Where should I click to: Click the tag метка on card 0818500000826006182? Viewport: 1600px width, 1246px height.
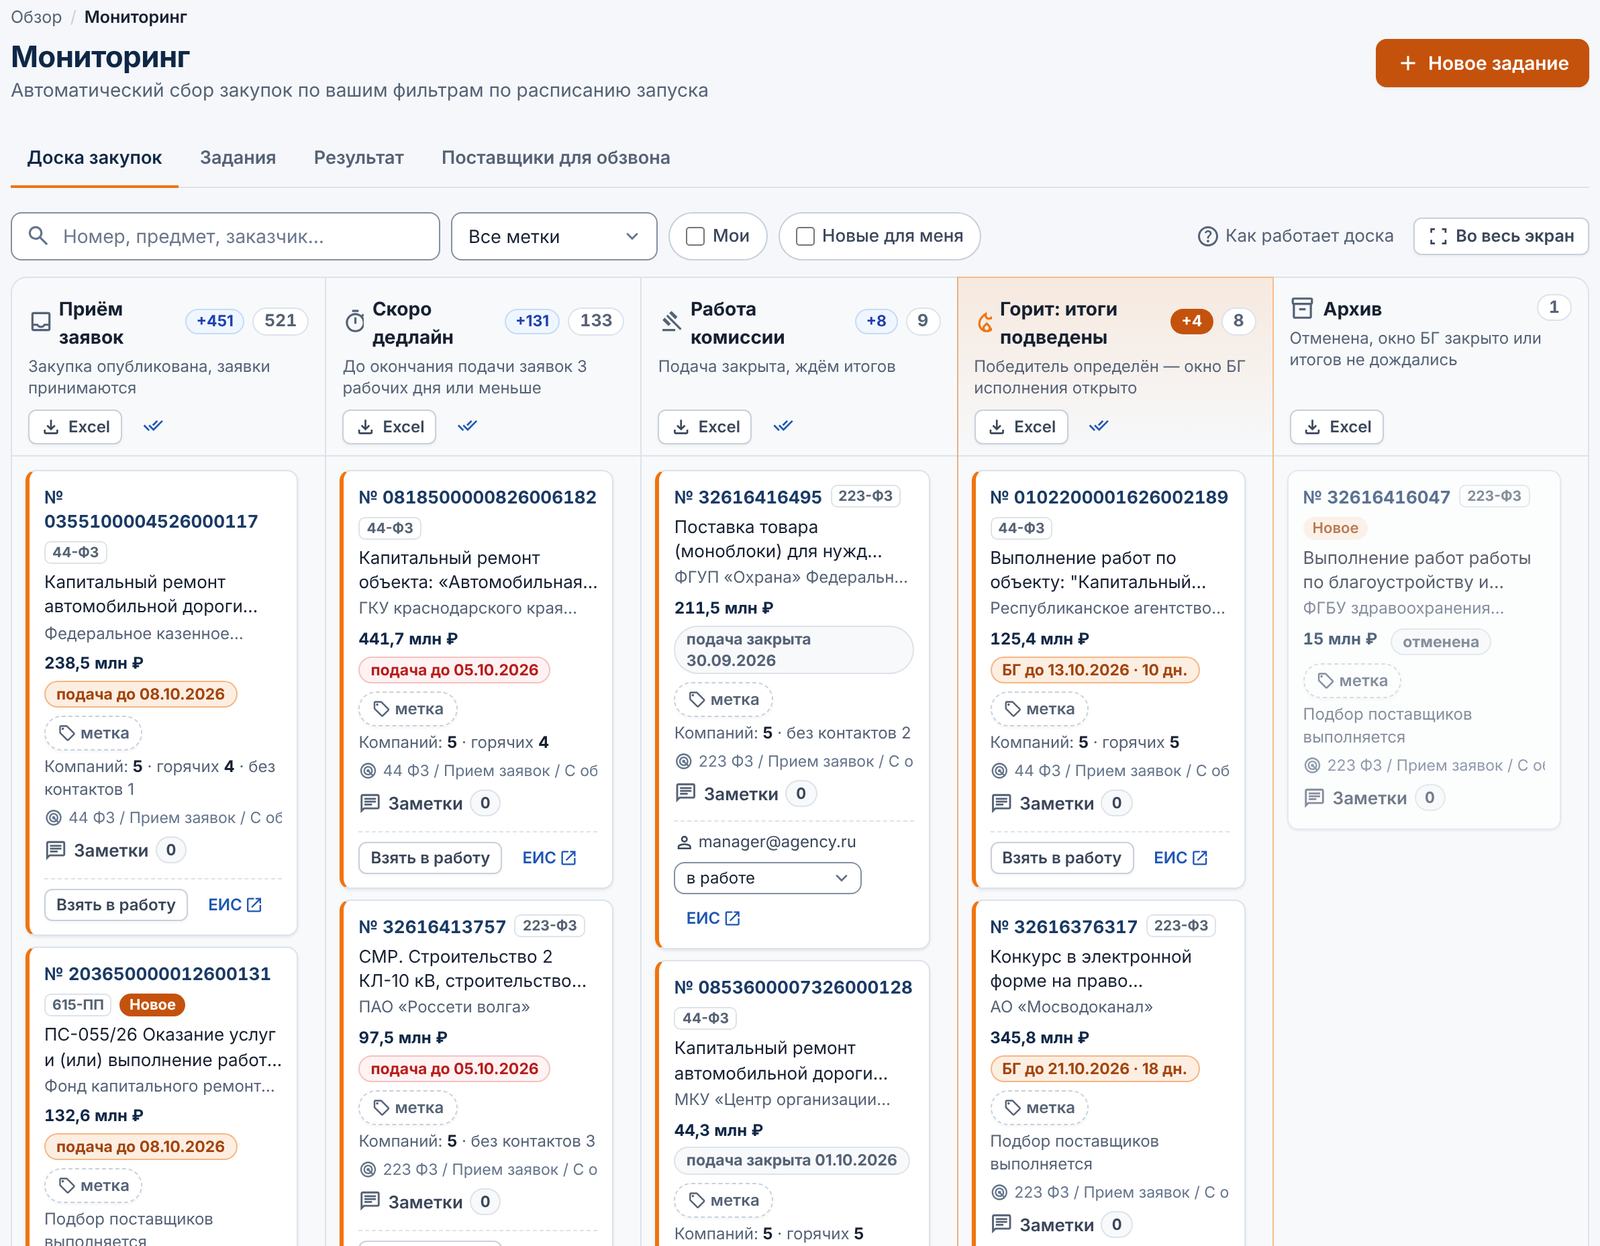(x=408, y=709)
